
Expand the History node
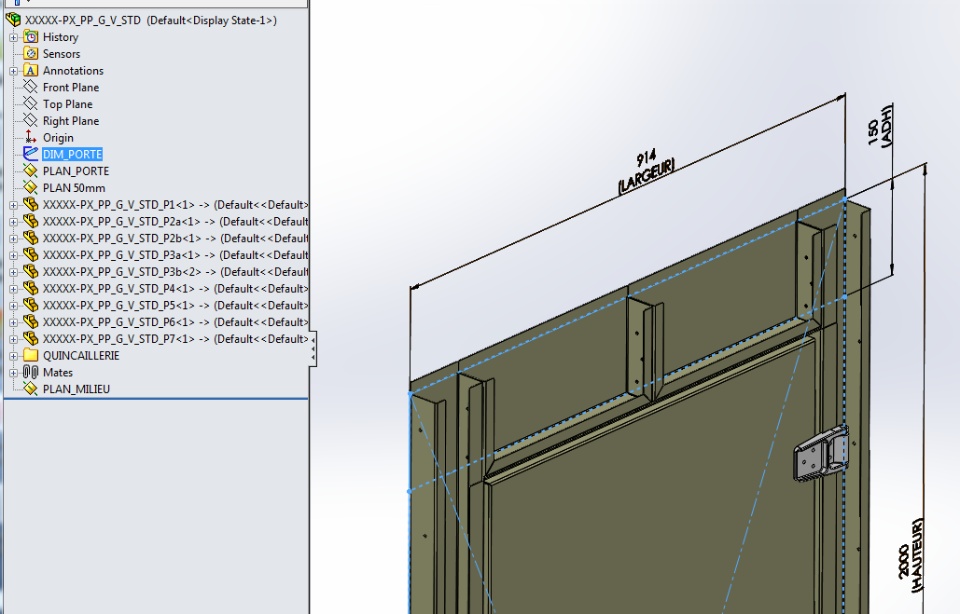click(13, 37)
